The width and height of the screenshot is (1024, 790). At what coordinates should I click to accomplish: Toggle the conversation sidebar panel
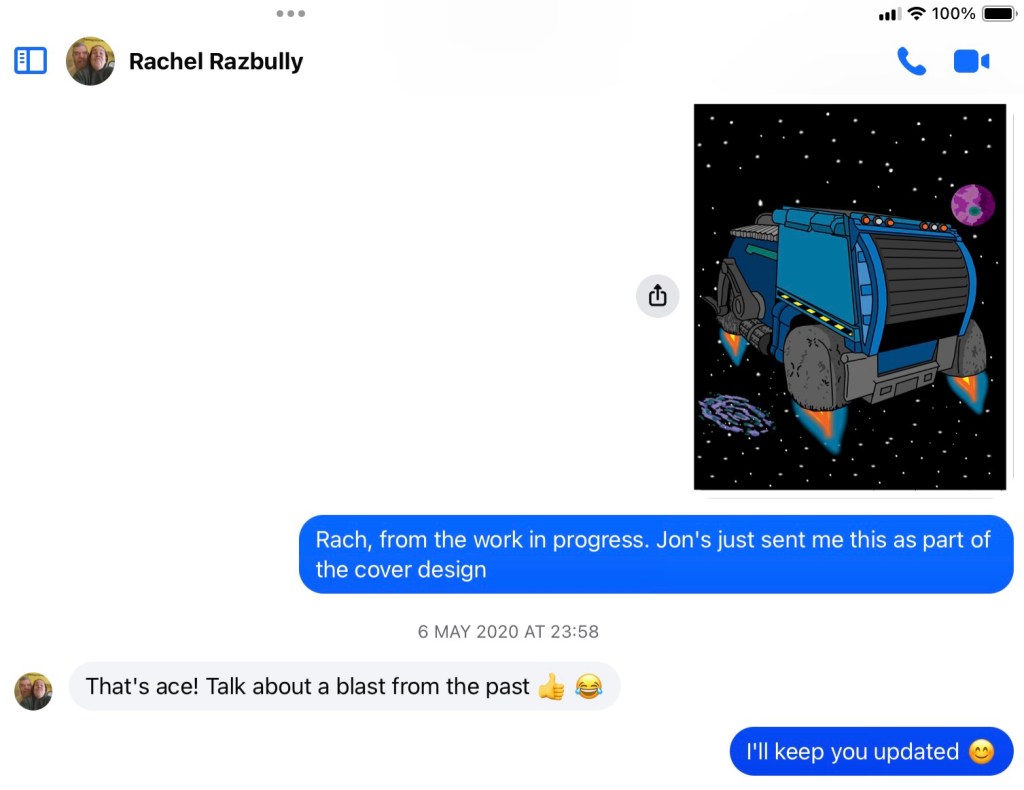31,61
